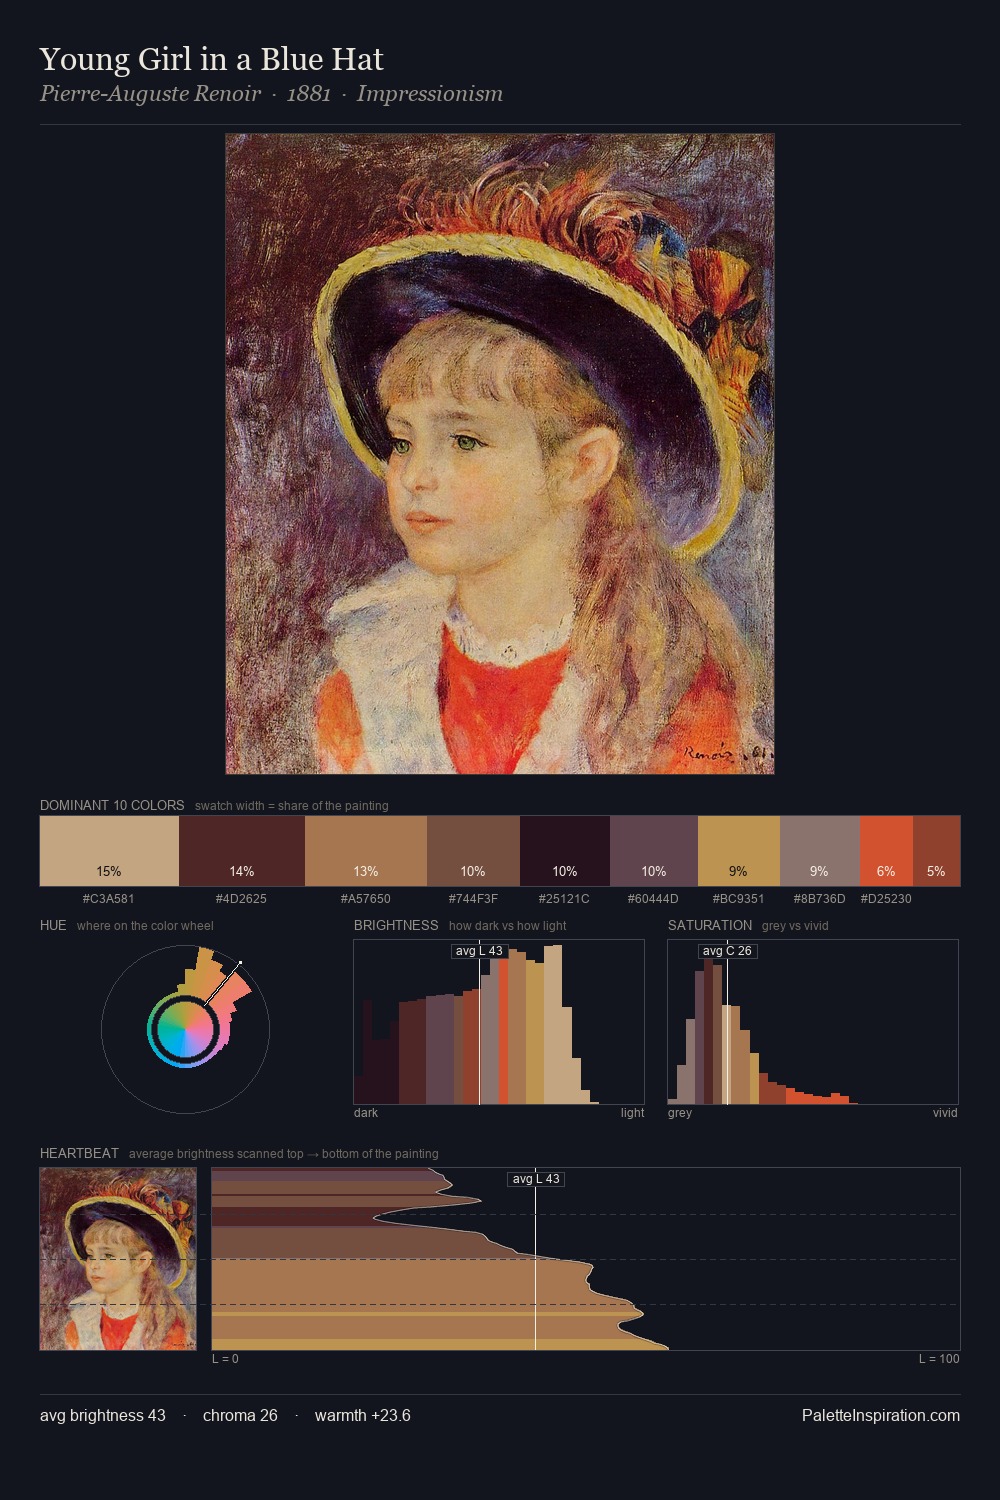Open the small painting thumbnail beside heartbeat chart
Viewport: 1000px width, 1500px height.
pos(118,1259)
